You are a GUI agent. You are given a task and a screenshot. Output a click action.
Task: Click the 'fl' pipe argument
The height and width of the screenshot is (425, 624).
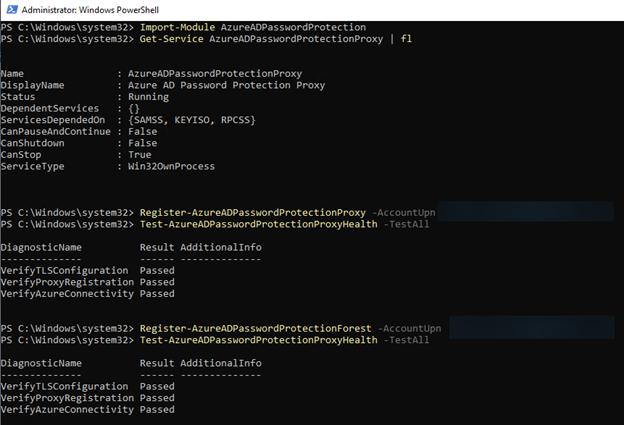coord(406,39)
